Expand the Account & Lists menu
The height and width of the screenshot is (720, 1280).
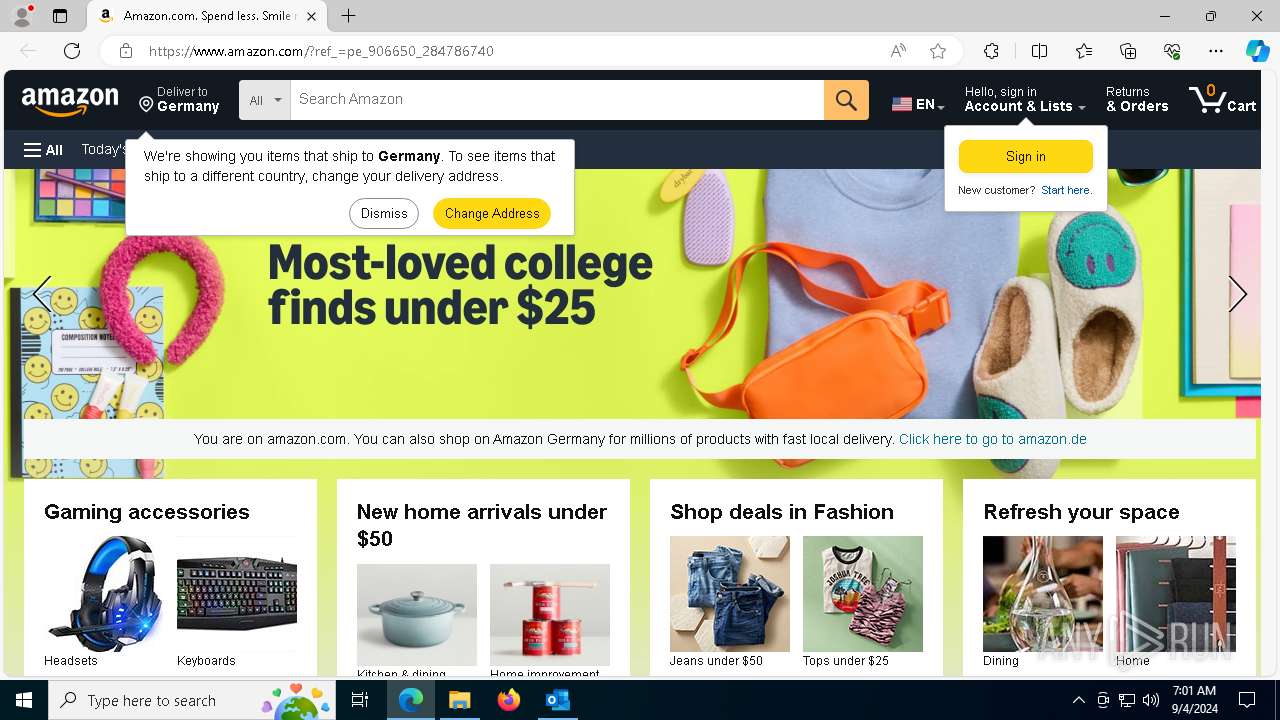(x=1025, y=99)
